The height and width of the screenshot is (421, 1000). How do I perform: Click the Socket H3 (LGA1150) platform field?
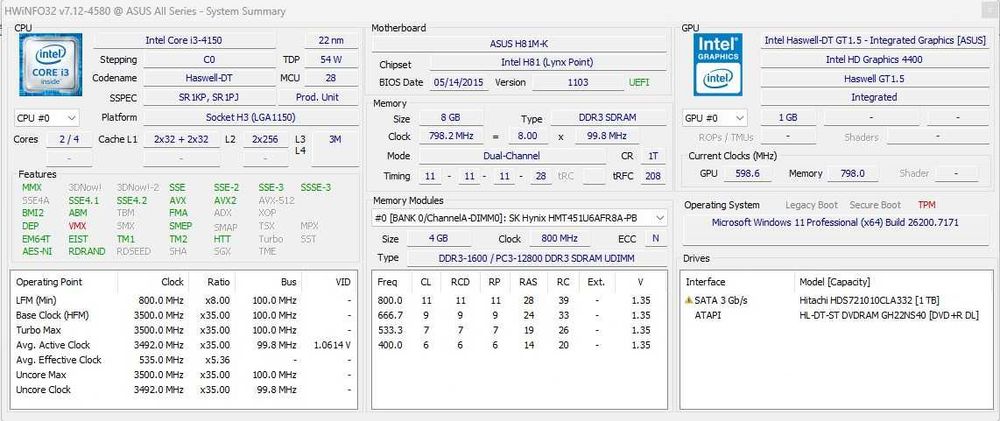[x=250, y=117]
